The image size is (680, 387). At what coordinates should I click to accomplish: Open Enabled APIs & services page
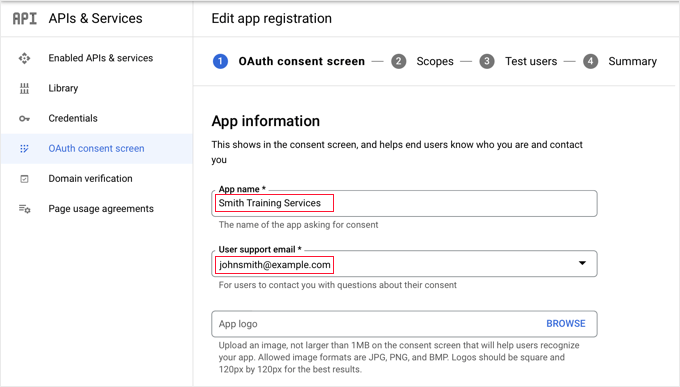[x=101, y=58]
